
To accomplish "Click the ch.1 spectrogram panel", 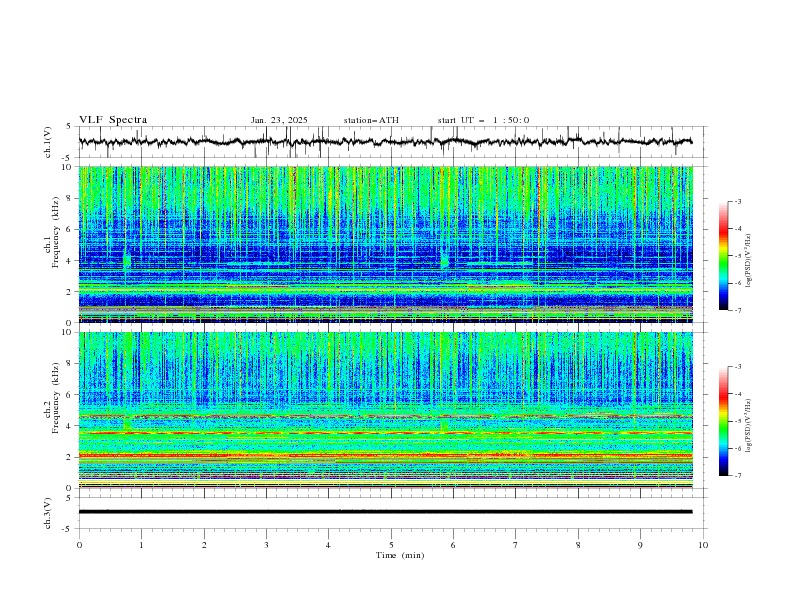I will click(386, 244).
